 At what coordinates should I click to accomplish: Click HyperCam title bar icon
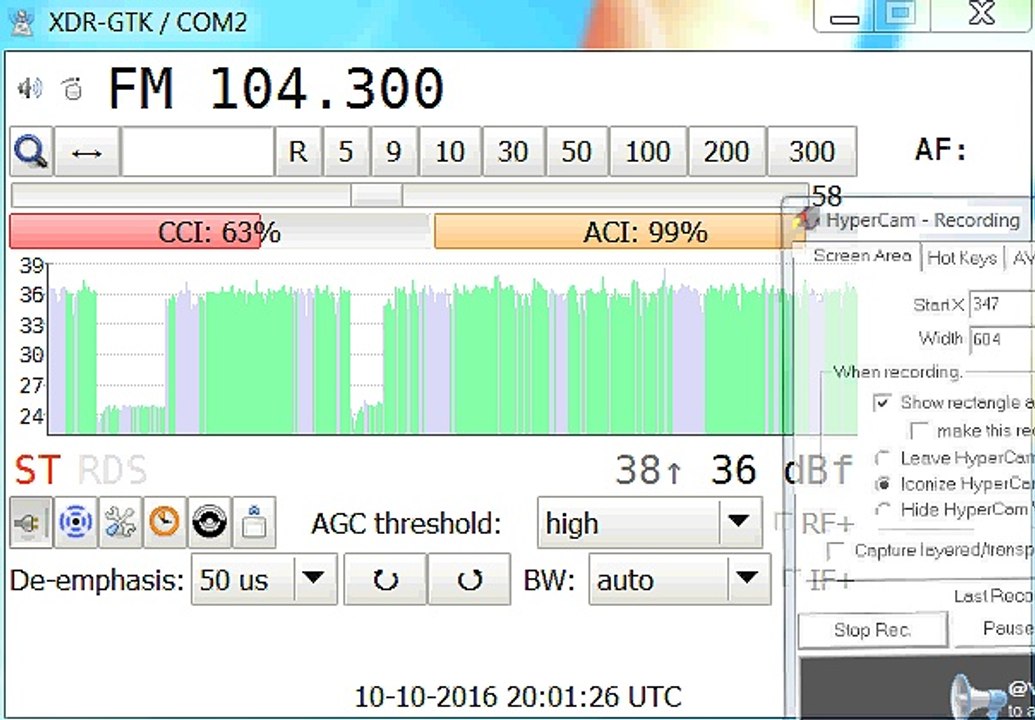(807, 218)
